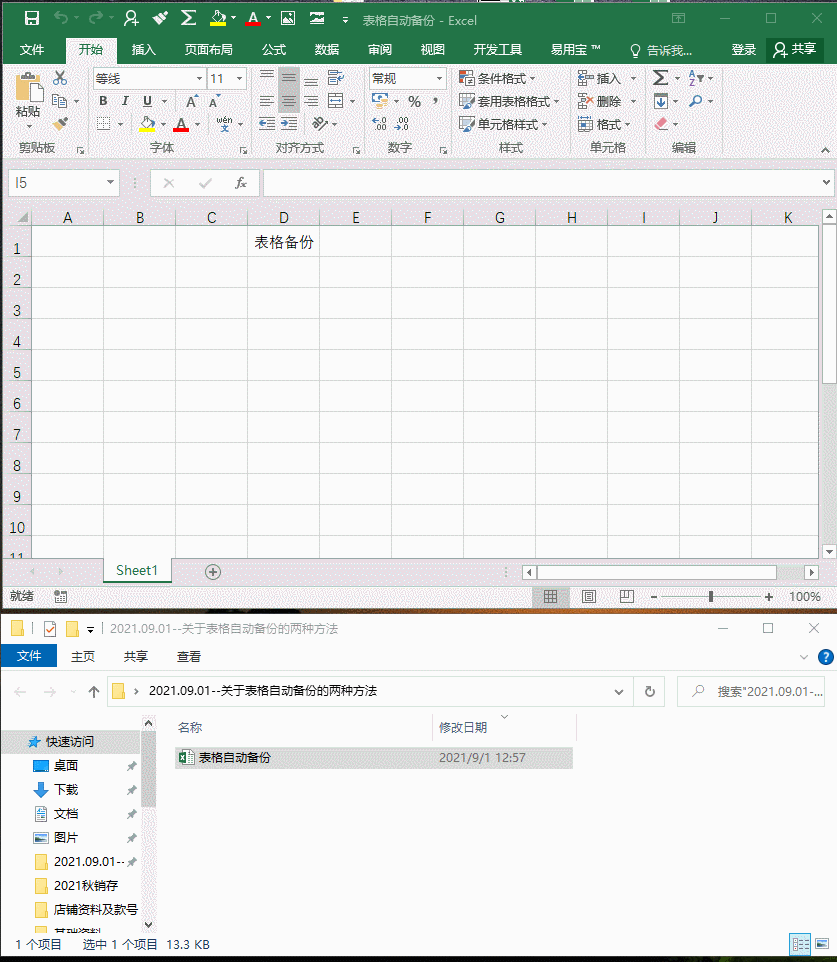The width and height of the screenshot is (837, 962).
Task: Click the insert function fx button
Action: (x=241, y=183)
